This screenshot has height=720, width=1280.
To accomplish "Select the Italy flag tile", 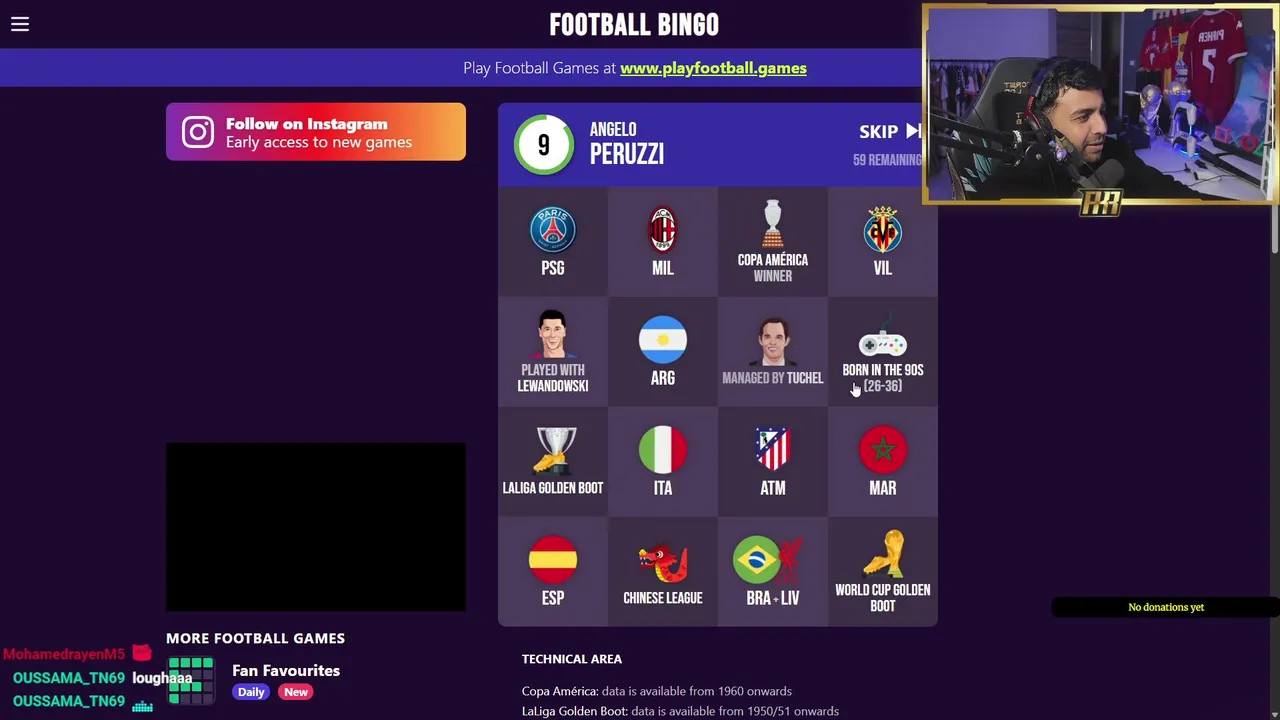I will (x=663, y=462).
